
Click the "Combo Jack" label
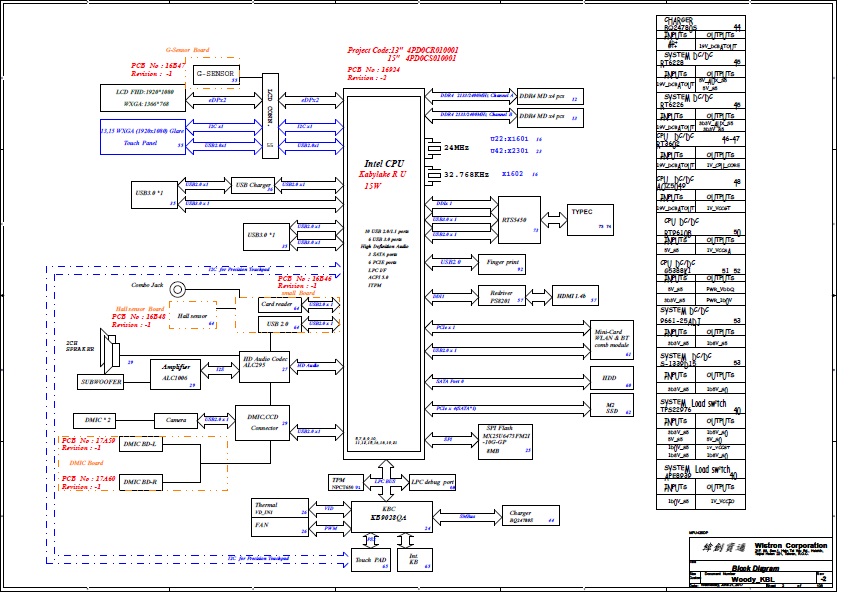(x=147, y=285)
